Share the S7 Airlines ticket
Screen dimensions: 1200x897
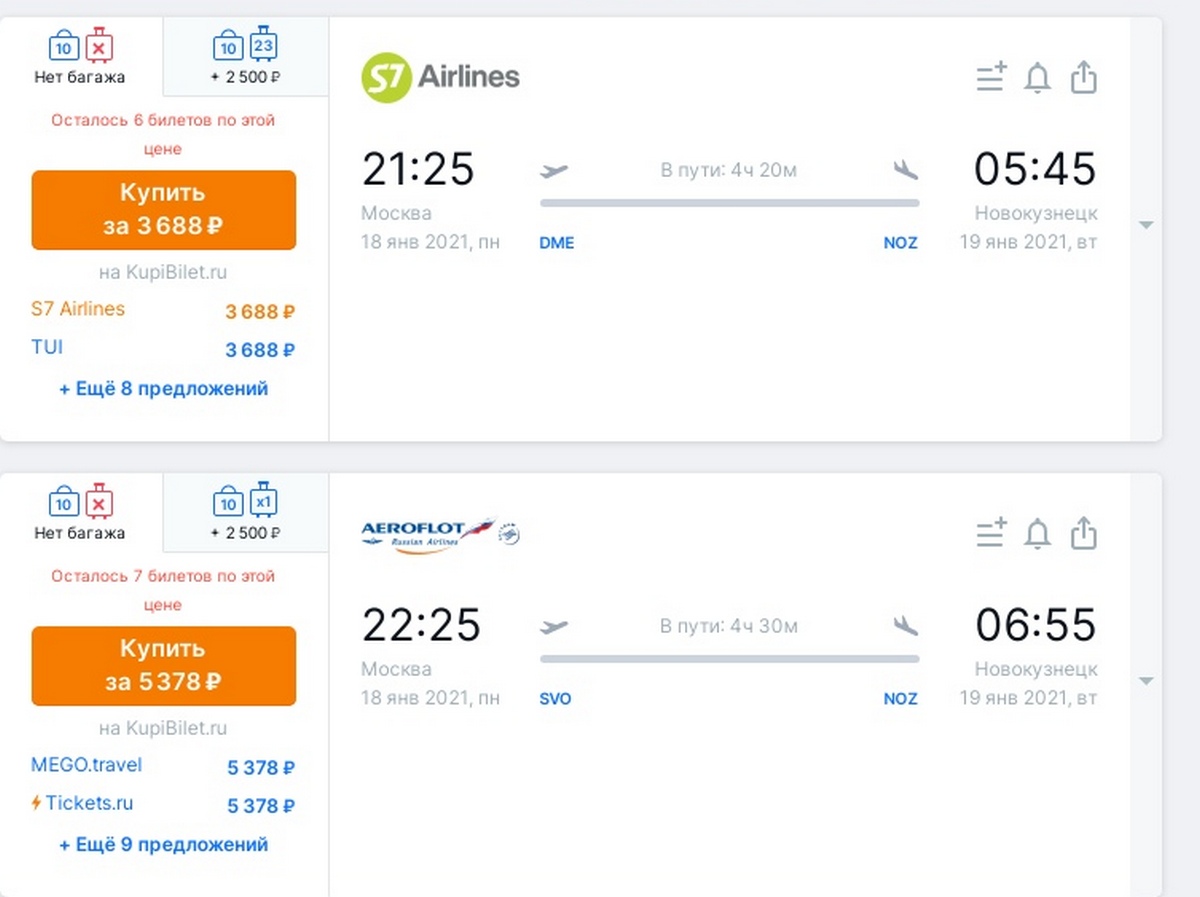(x=1084, y=77)
